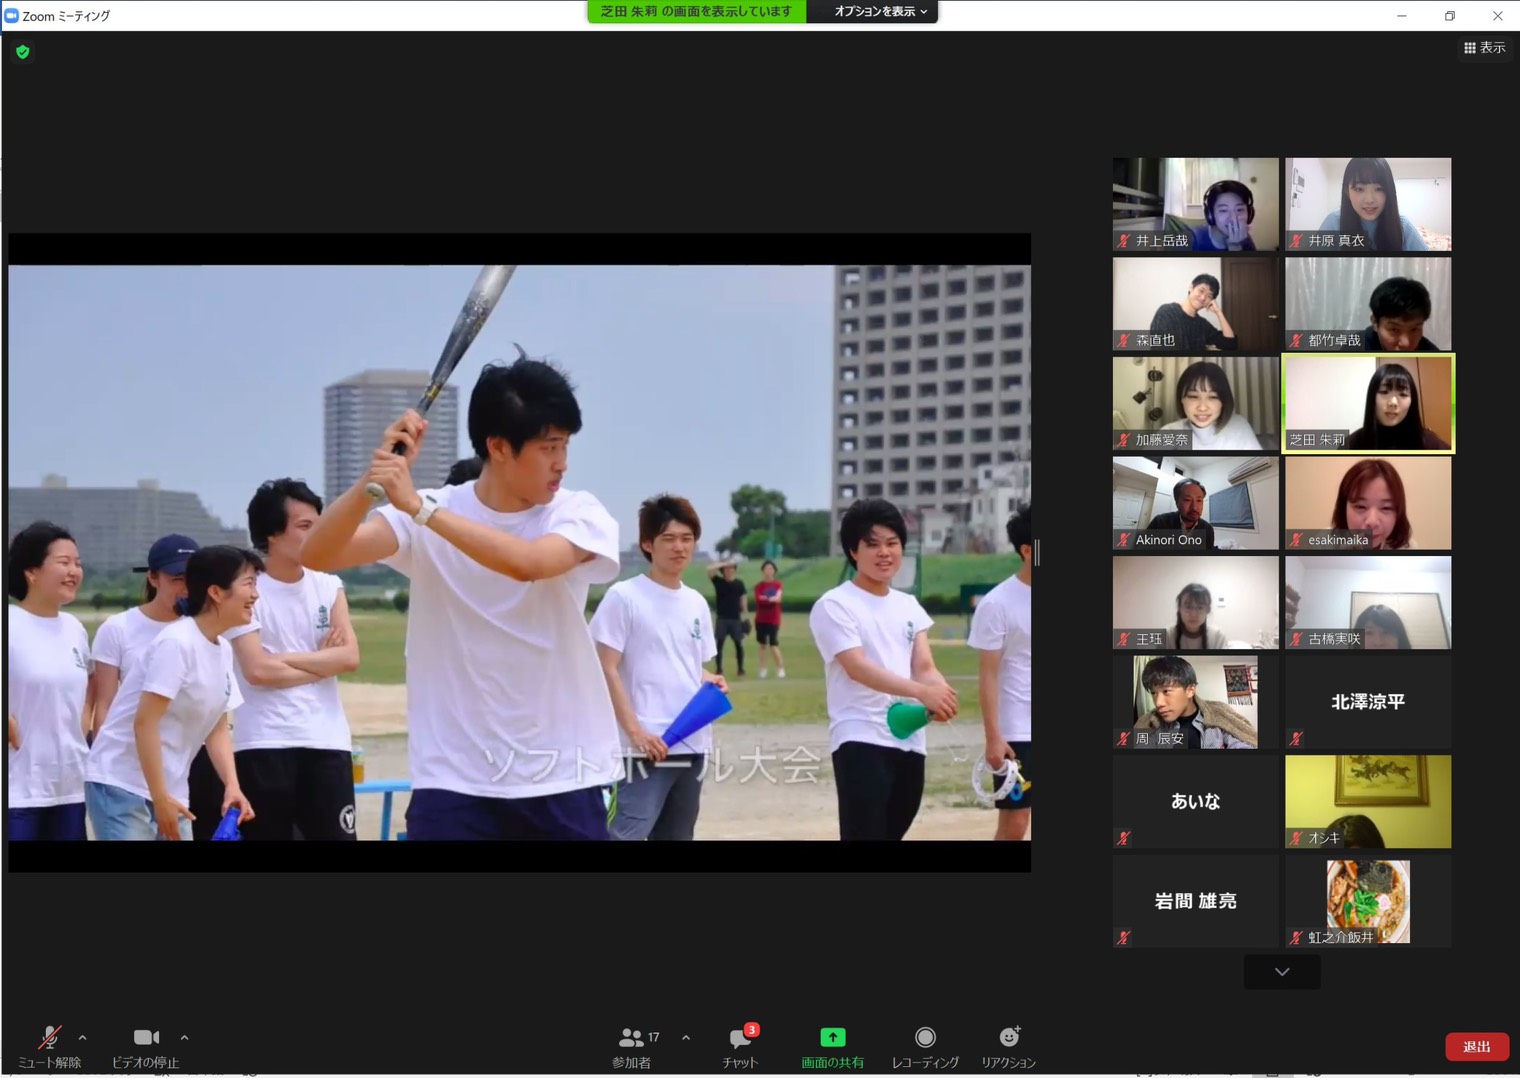Stop the camera with ビデオの停止
This screenshot has width=1520, height=1078.
pos(146,1038)
